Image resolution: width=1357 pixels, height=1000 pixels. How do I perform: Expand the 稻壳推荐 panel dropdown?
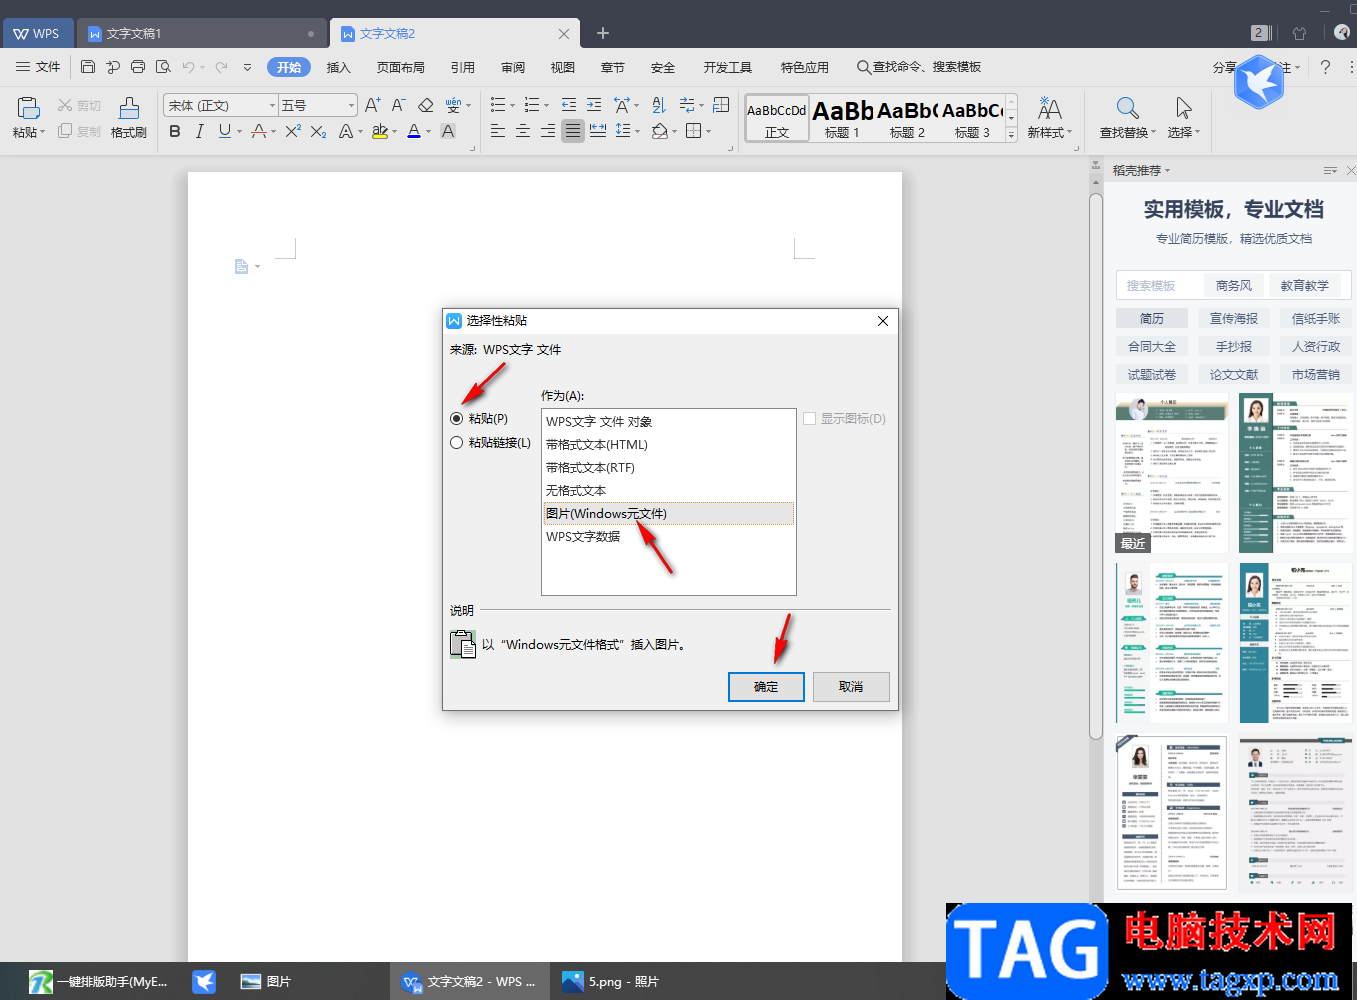click(1167, 171)
